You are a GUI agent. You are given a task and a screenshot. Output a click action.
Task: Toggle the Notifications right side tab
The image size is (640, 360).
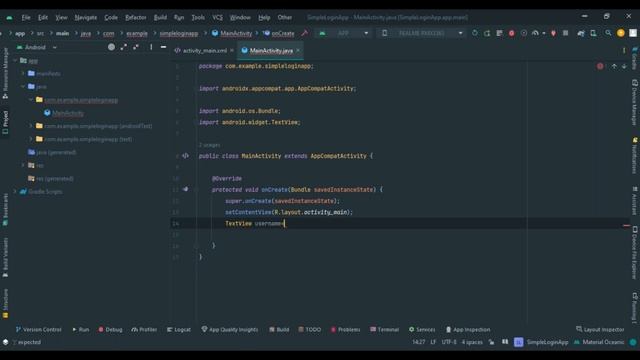(x=634, y=155)
